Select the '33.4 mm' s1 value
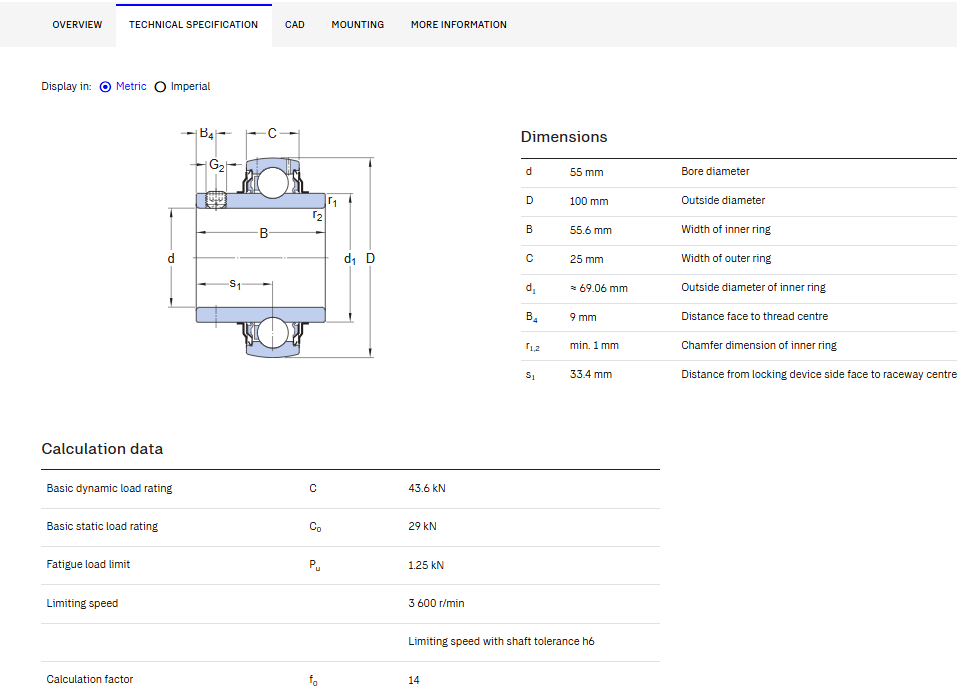957x693 pixels. 590,374
